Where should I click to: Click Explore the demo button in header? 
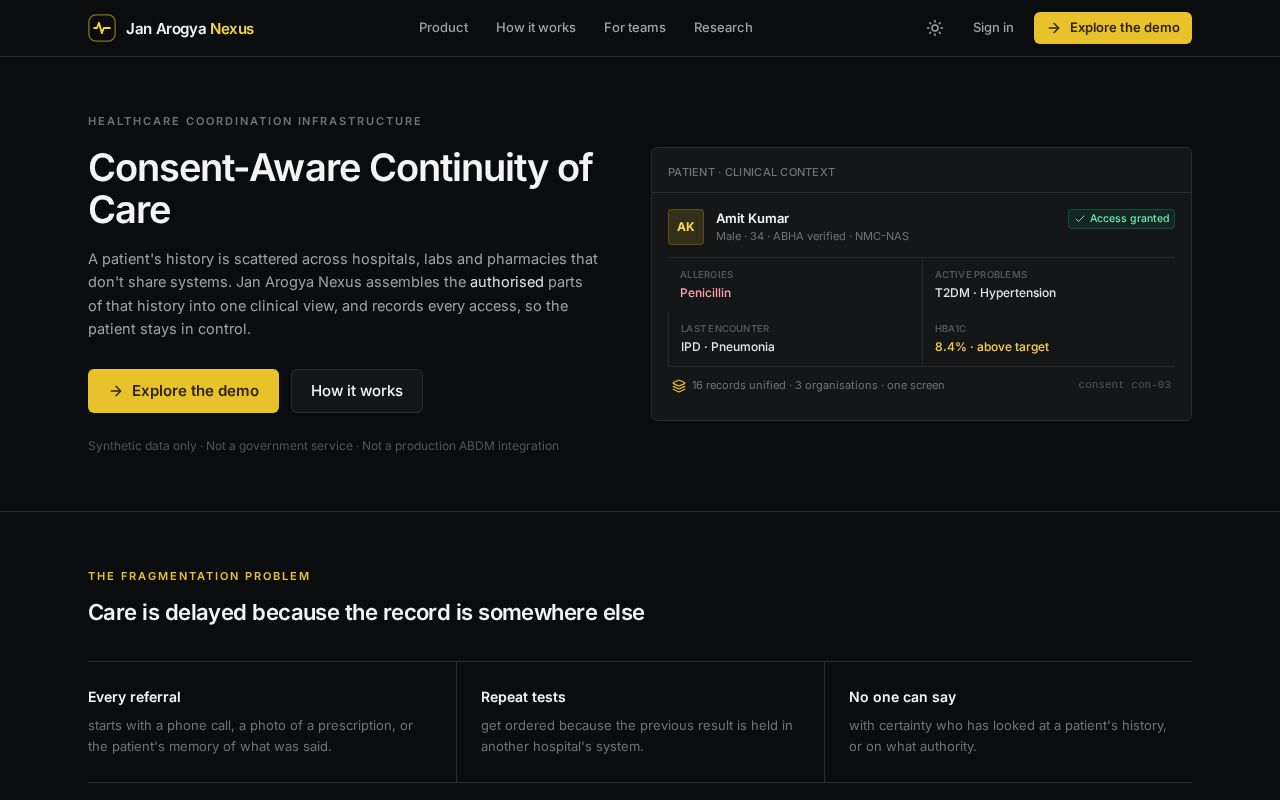[x=1113, y=28]
